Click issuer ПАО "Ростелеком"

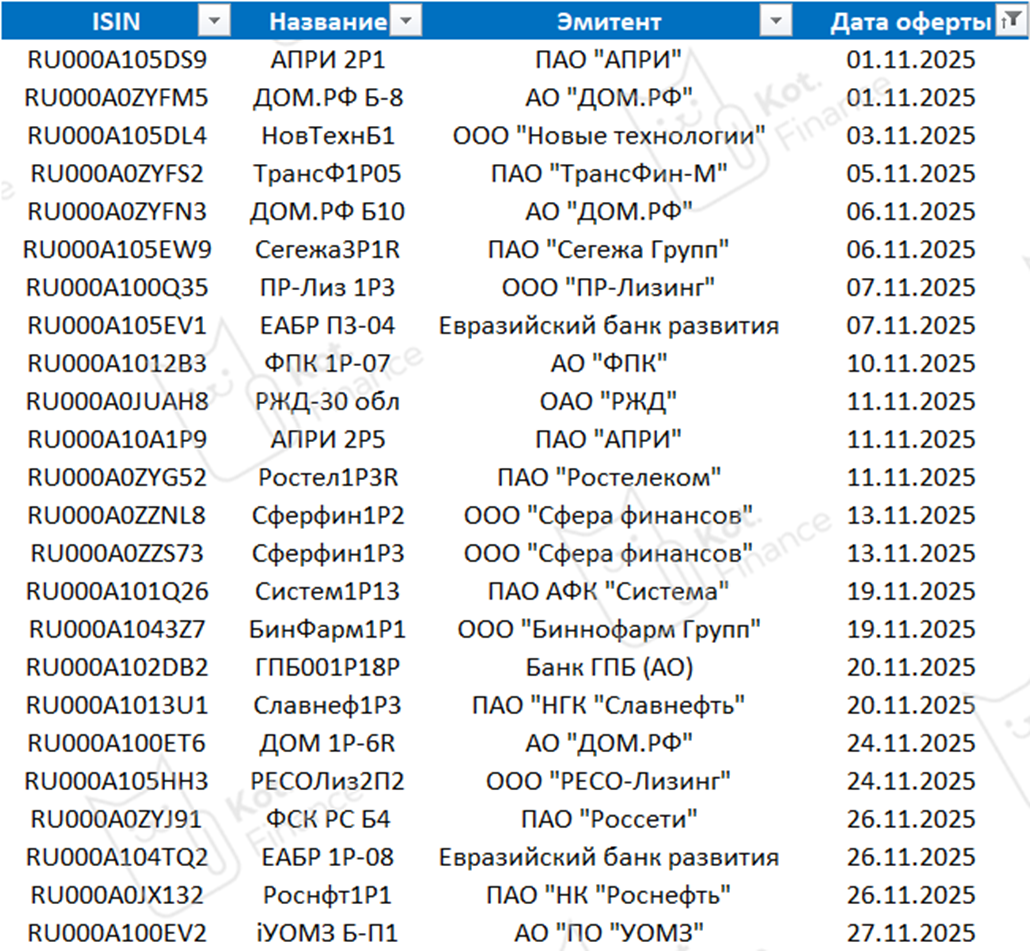point(608,477)
